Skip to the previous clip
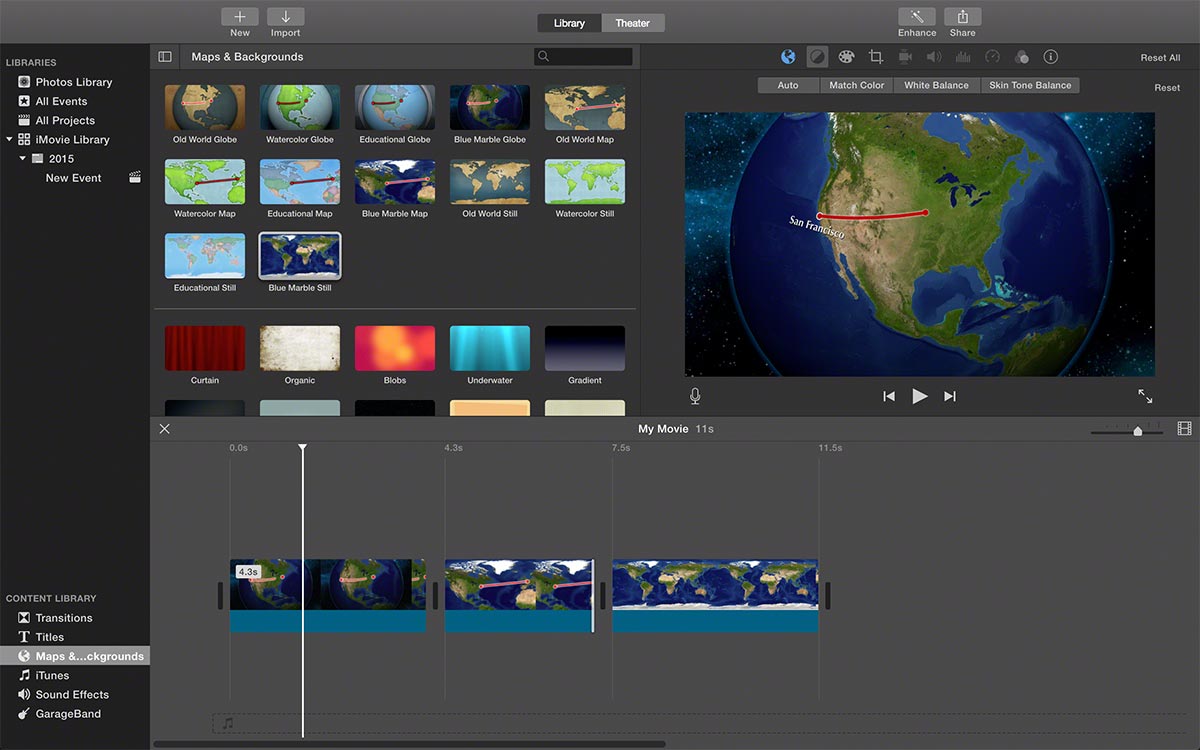The width and height of the screenshot is (1200, 750). [889, 396]
